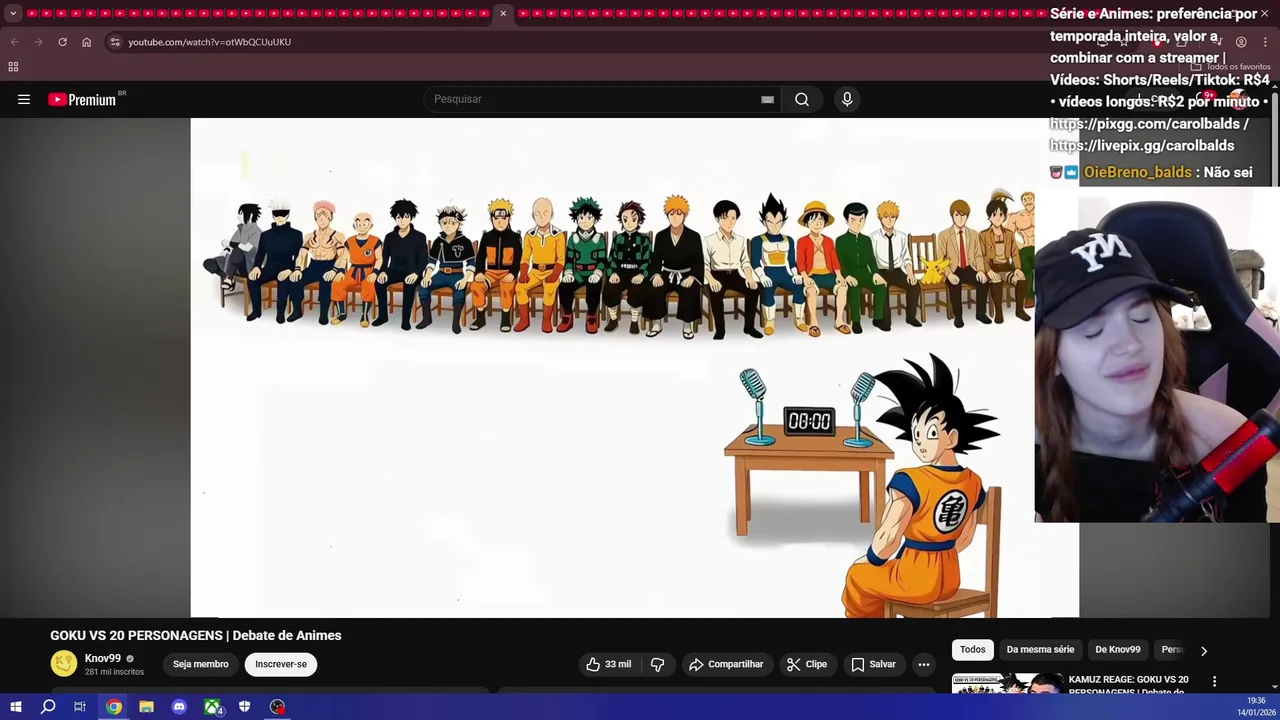Open the YouTube hamburger guide menu
This screenshot has width=1280, height=720.
pos(24,99)
